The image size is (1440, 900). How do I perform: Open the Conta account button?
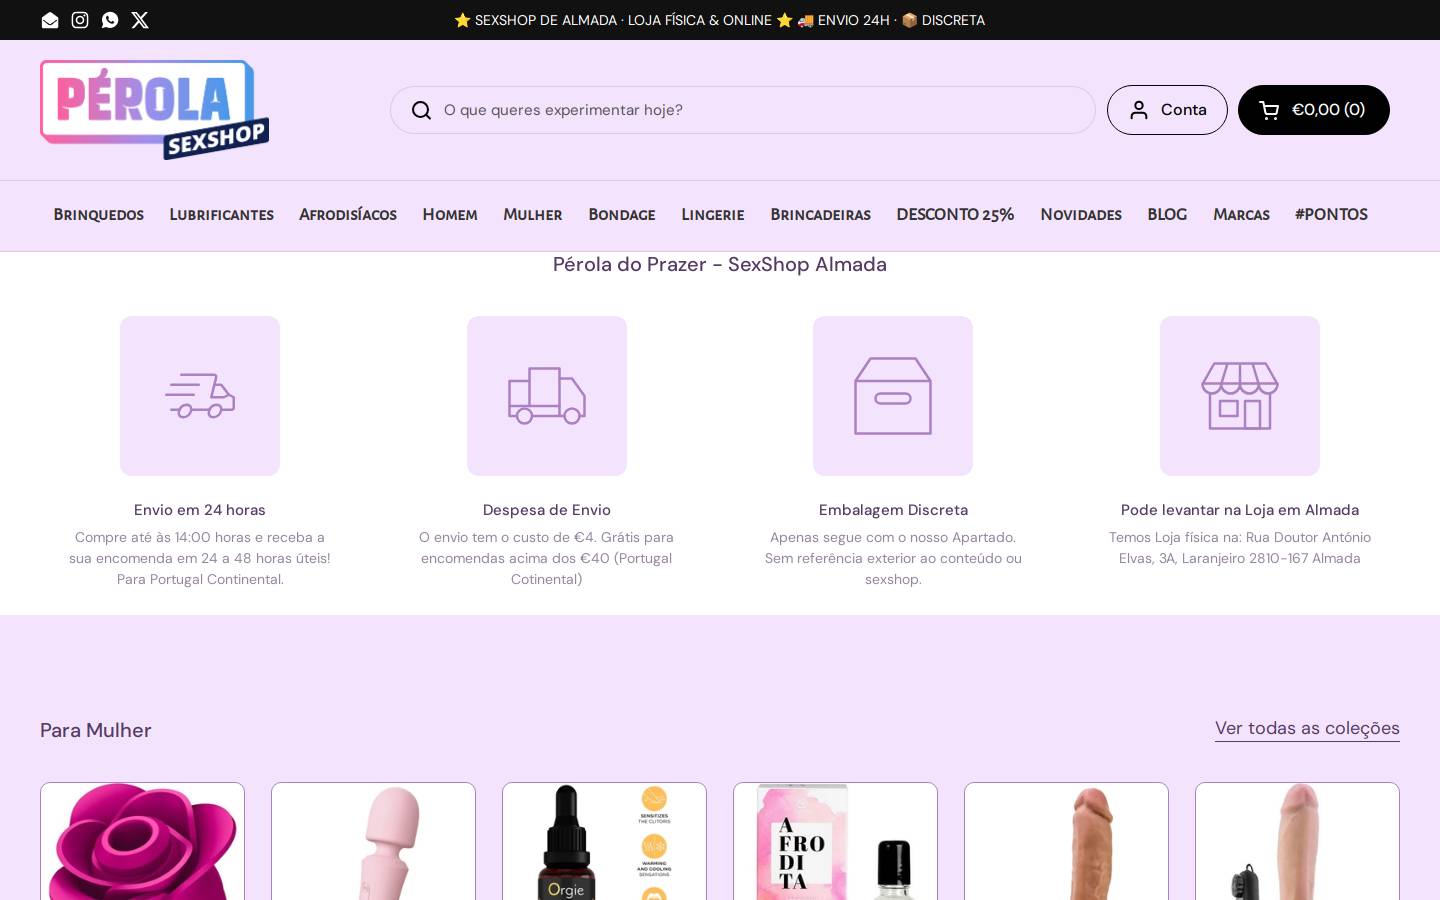coord(1167,110)
